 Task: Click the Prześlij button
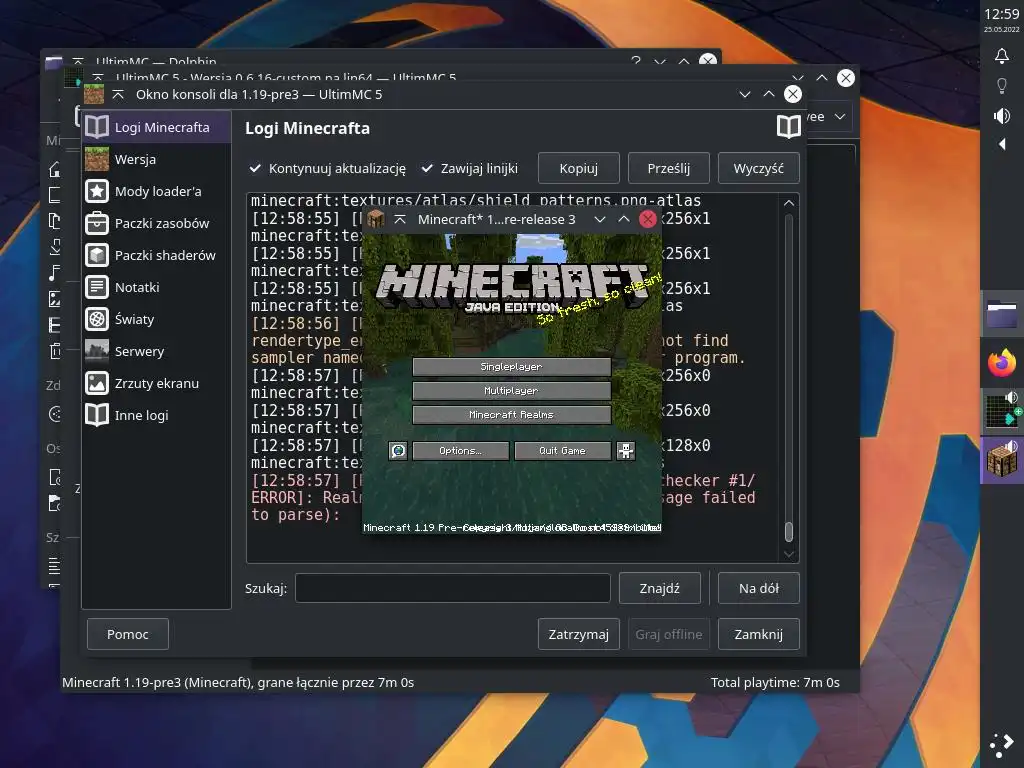click(669, 168)
